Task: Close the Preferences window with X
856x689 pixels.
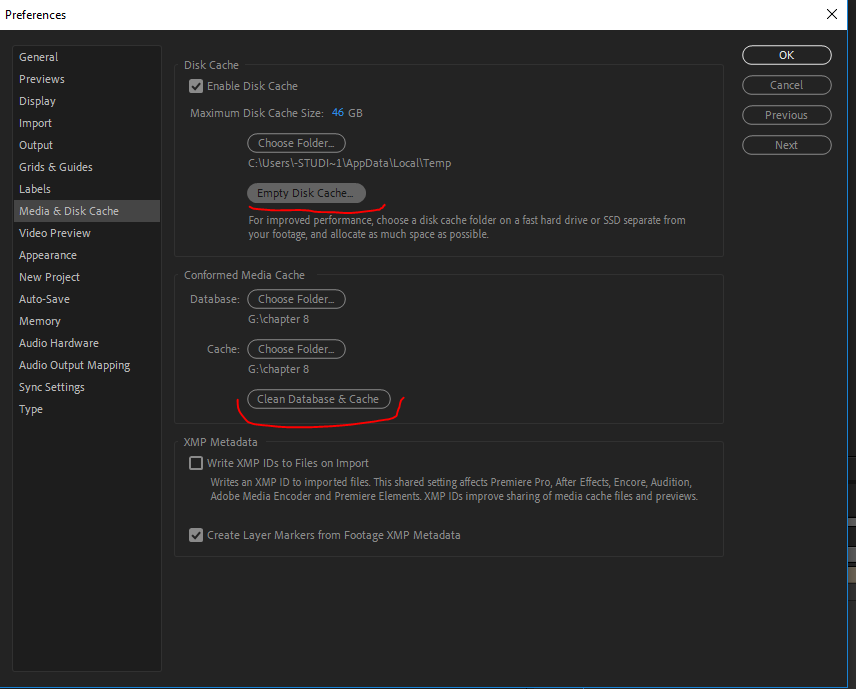Action: tap(831, 14)
